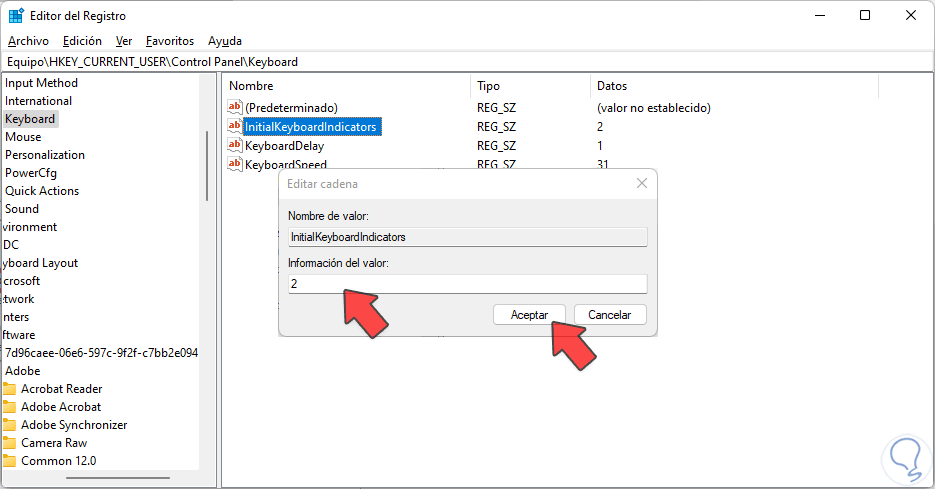Maximize the Registry Editor window
935x489 pixels.
[865, 16]
